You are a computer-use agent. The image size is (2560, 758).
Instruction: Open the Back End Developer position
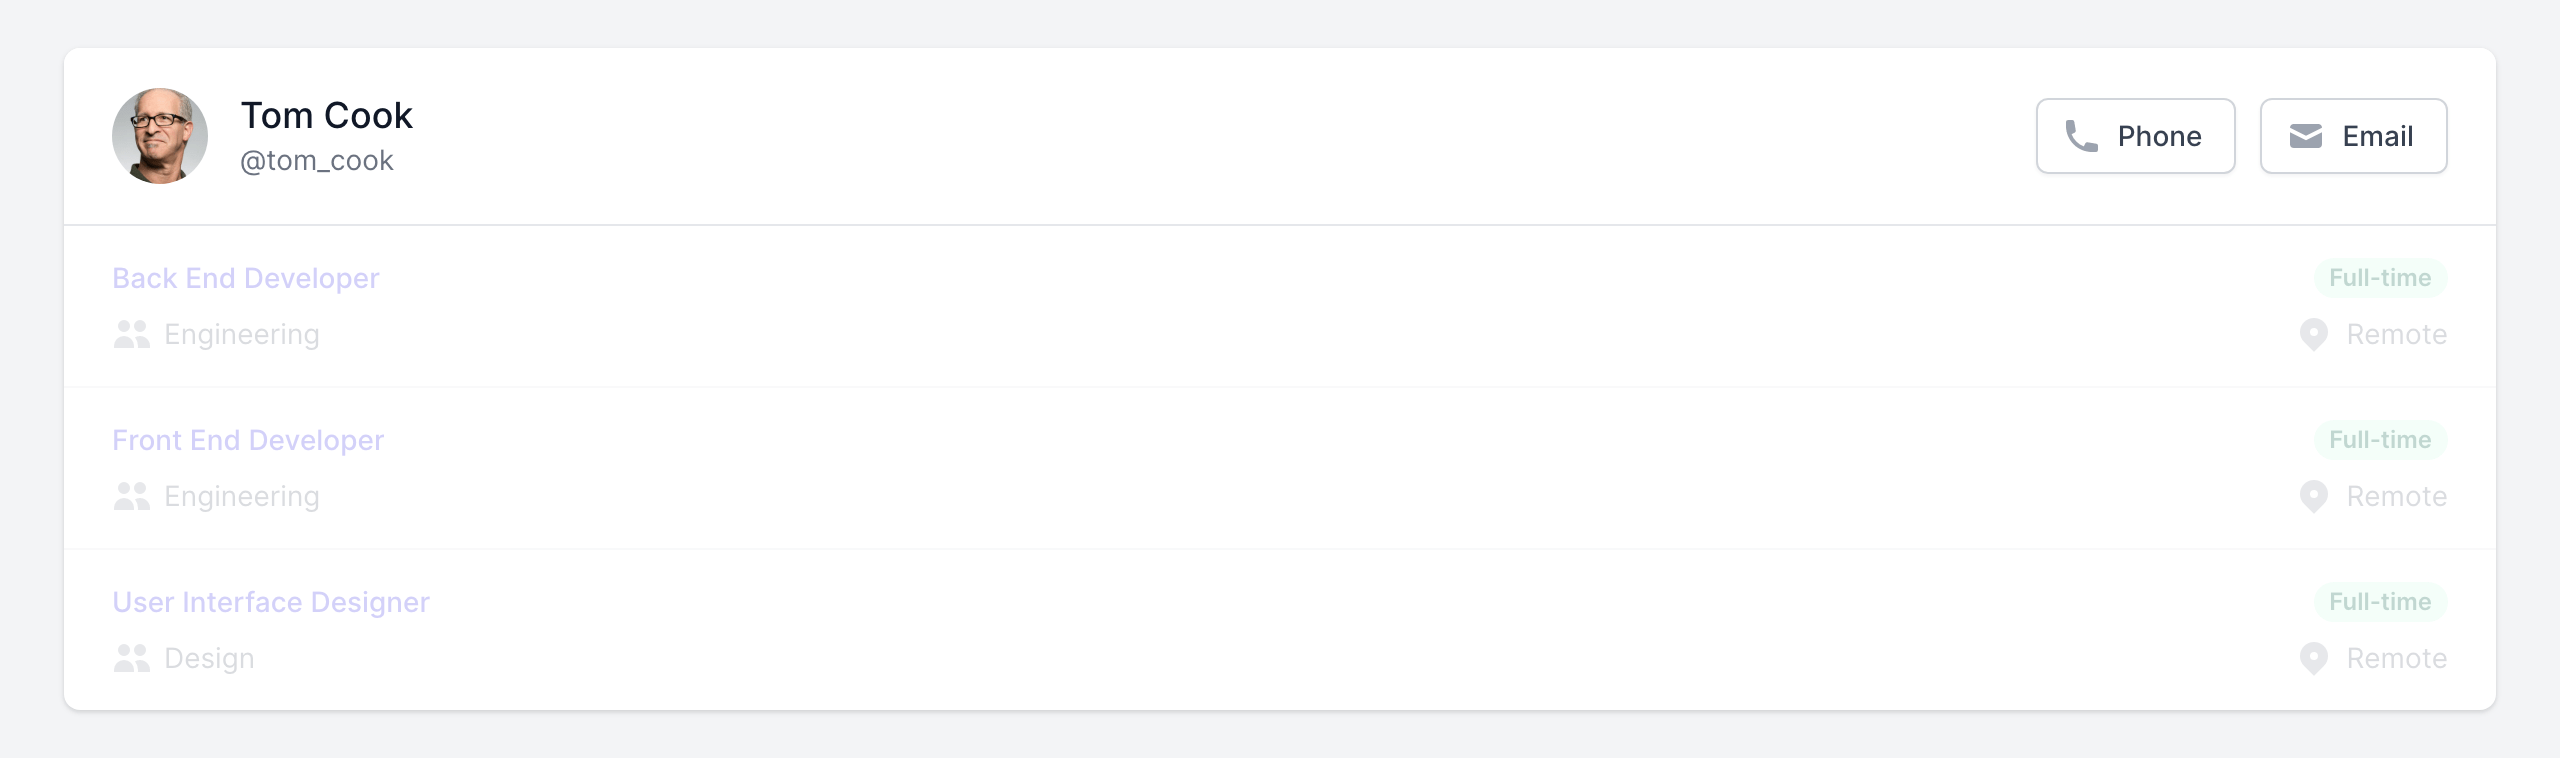[x=246, y=278]
